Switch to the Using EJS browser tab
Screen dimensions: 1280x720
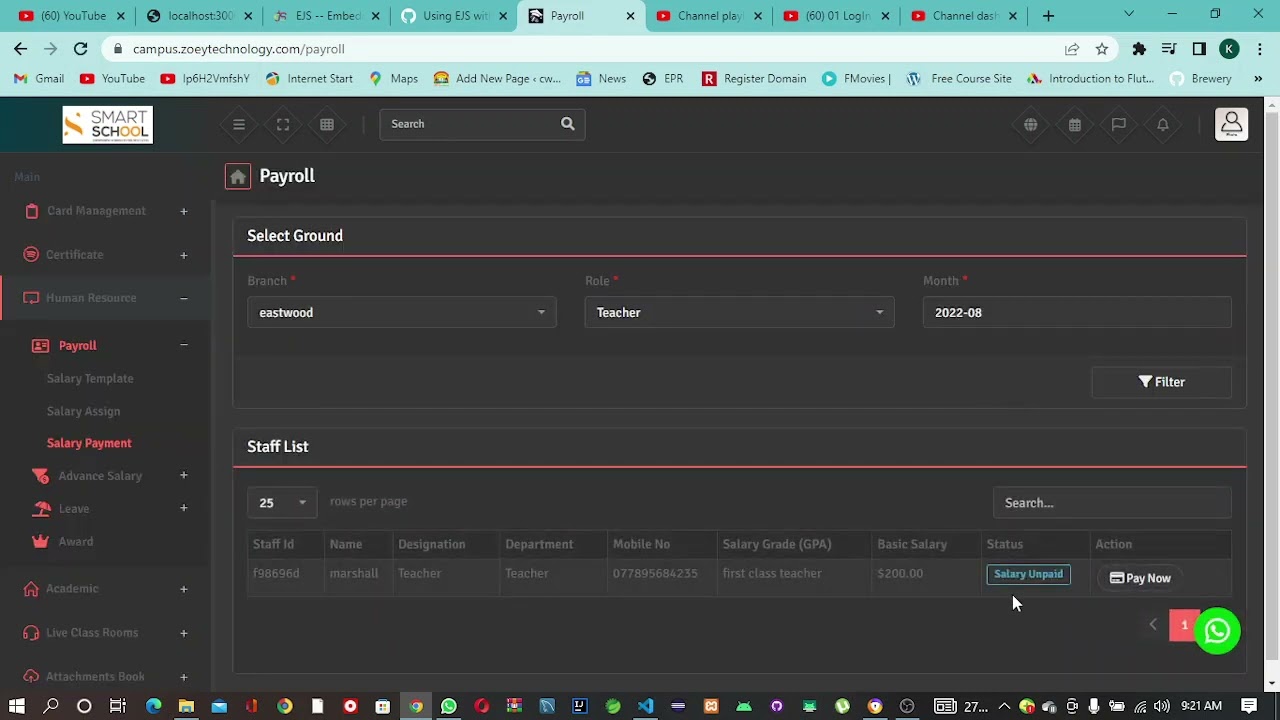452,16
